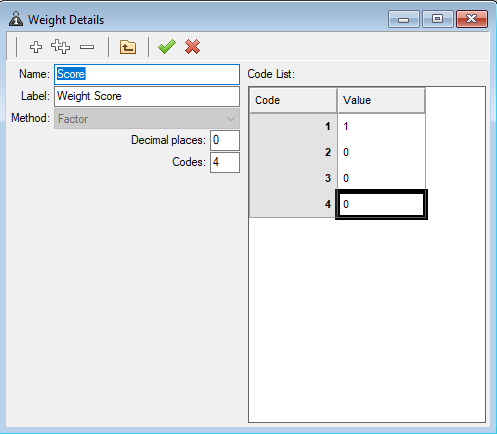Select row header for code 2
Image resolution: width=497 pixels, height=434 pixels.
[293, 152]
